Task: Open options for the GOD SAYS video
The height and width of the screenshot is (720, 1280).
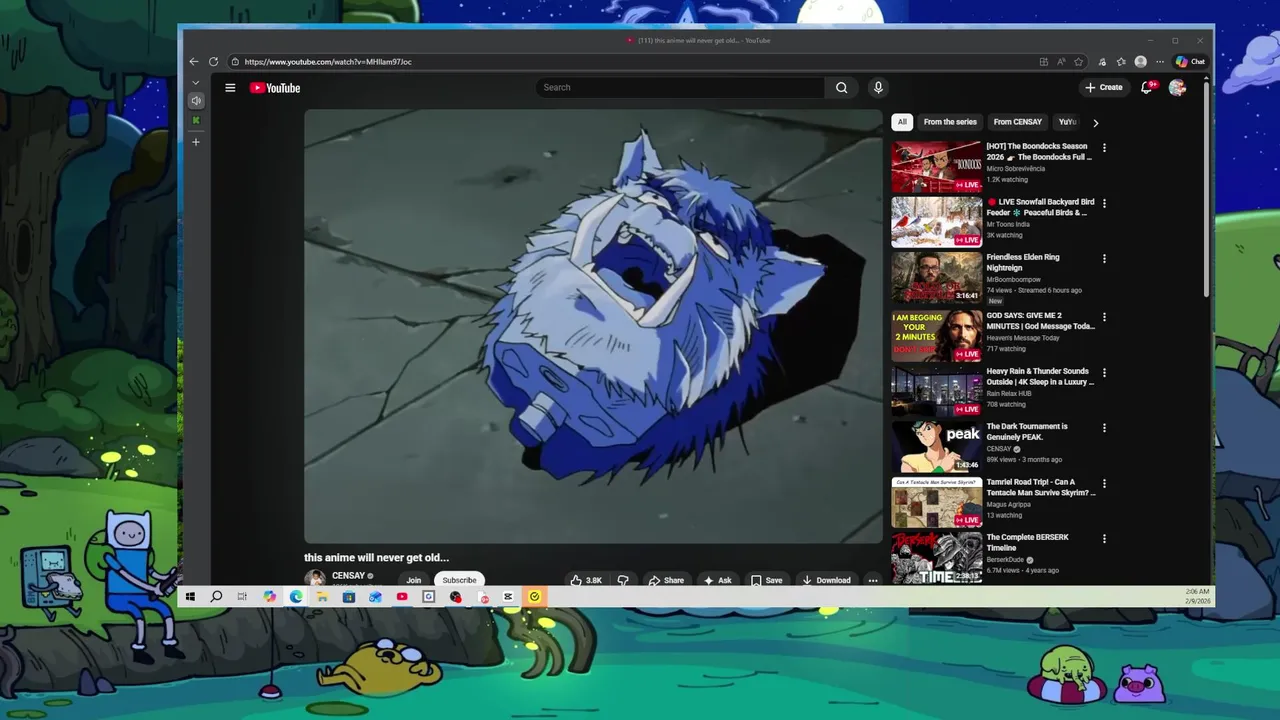Action: point(1104,317)
